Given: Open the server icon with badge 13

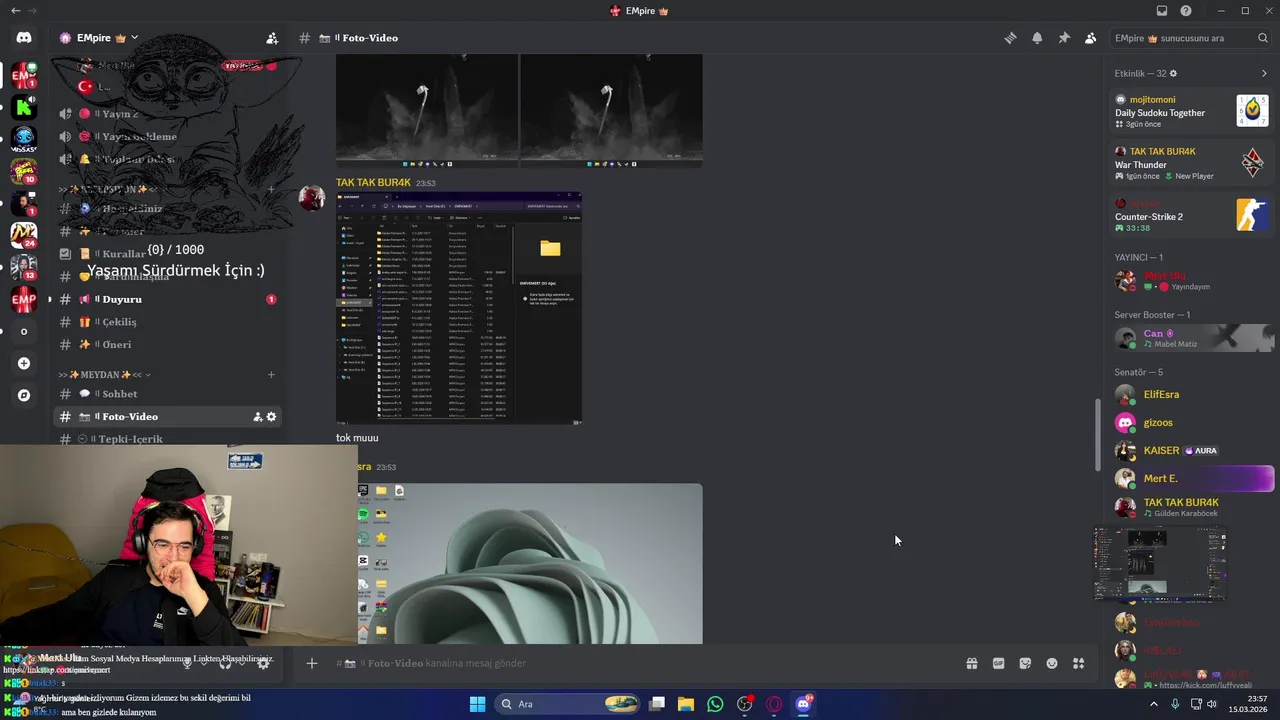Looking at the screenshot, I should tap(24, 267).
